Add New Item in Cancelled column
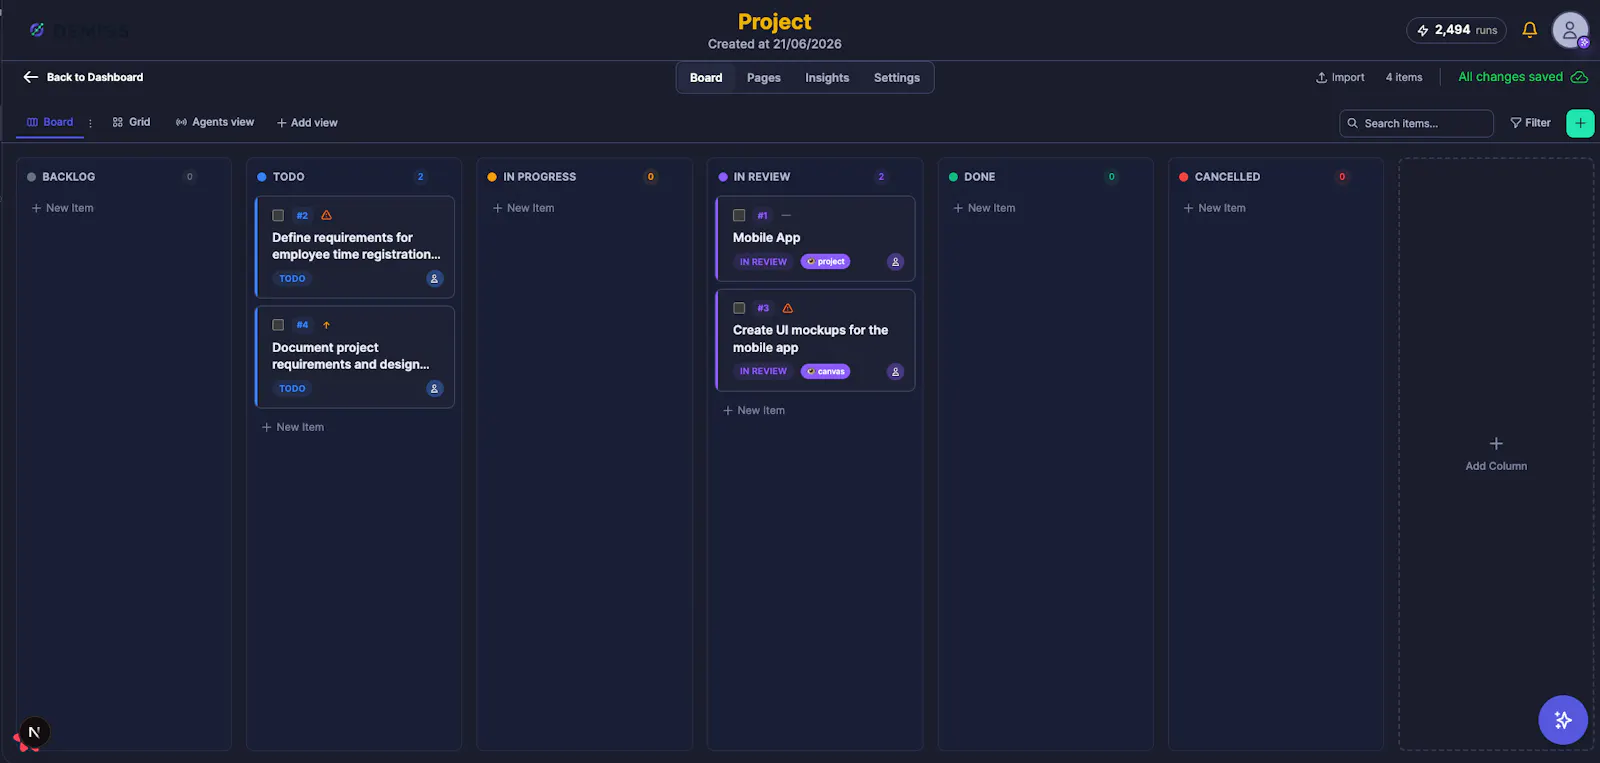This screenshot has width=1600, height=763. point(1214,208)
